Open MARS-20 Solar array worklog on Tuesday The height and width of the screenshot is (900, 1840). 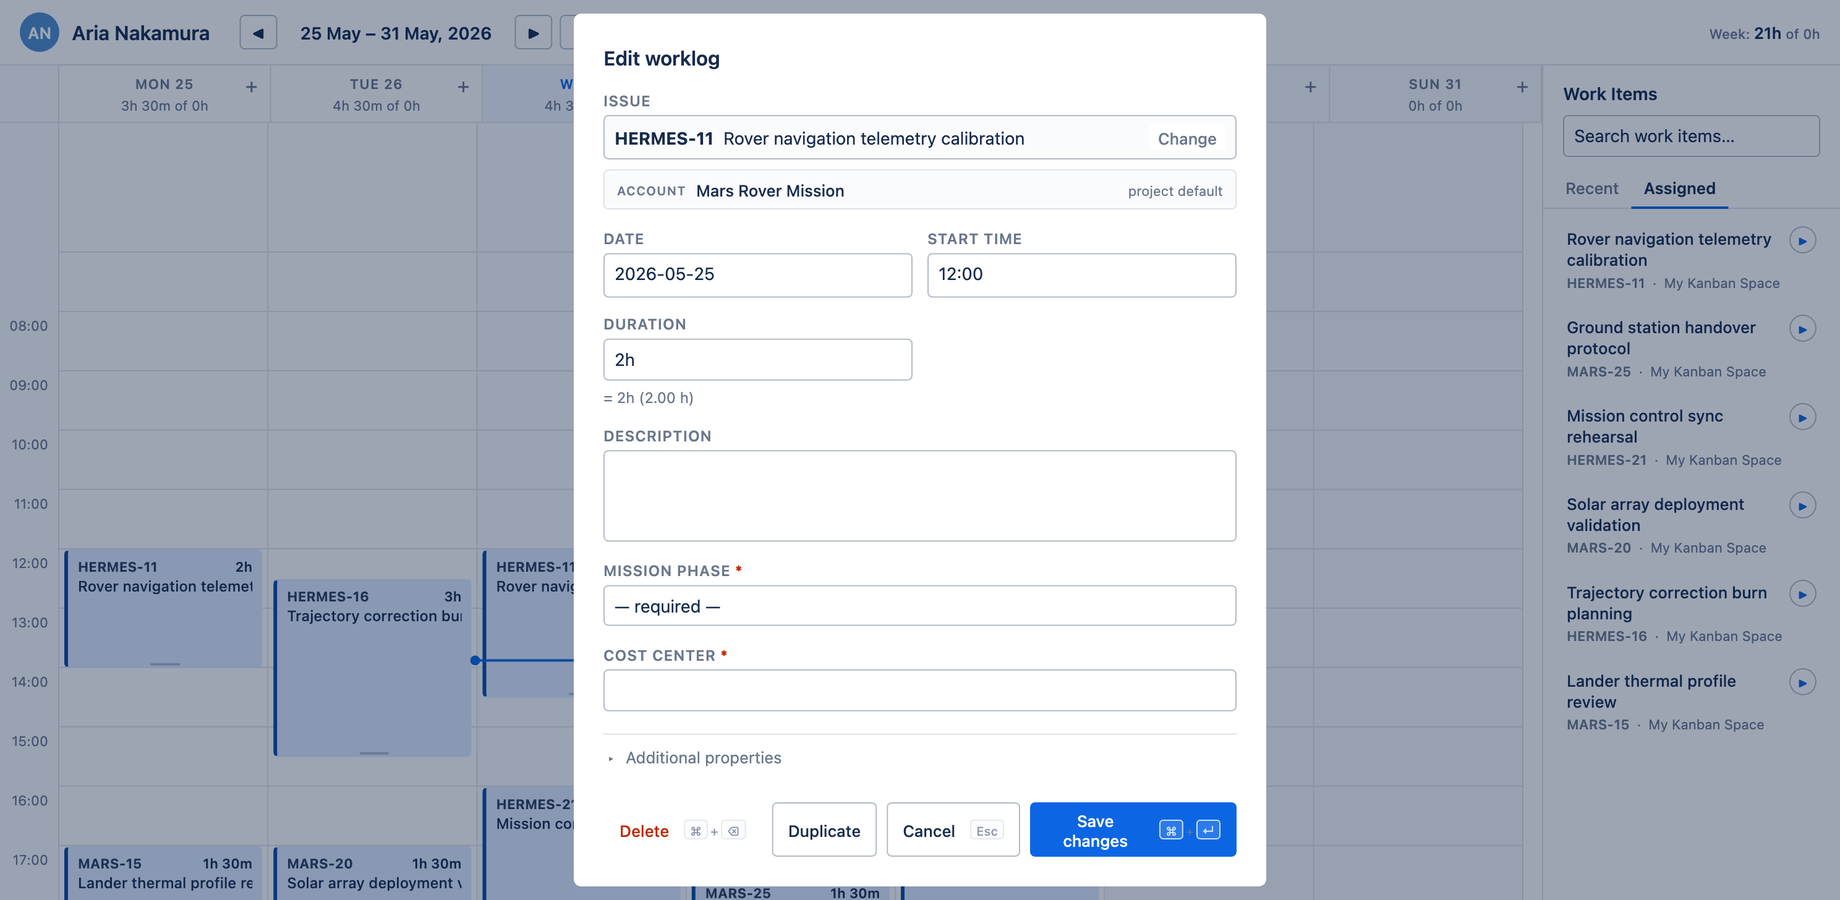(373, 873)
